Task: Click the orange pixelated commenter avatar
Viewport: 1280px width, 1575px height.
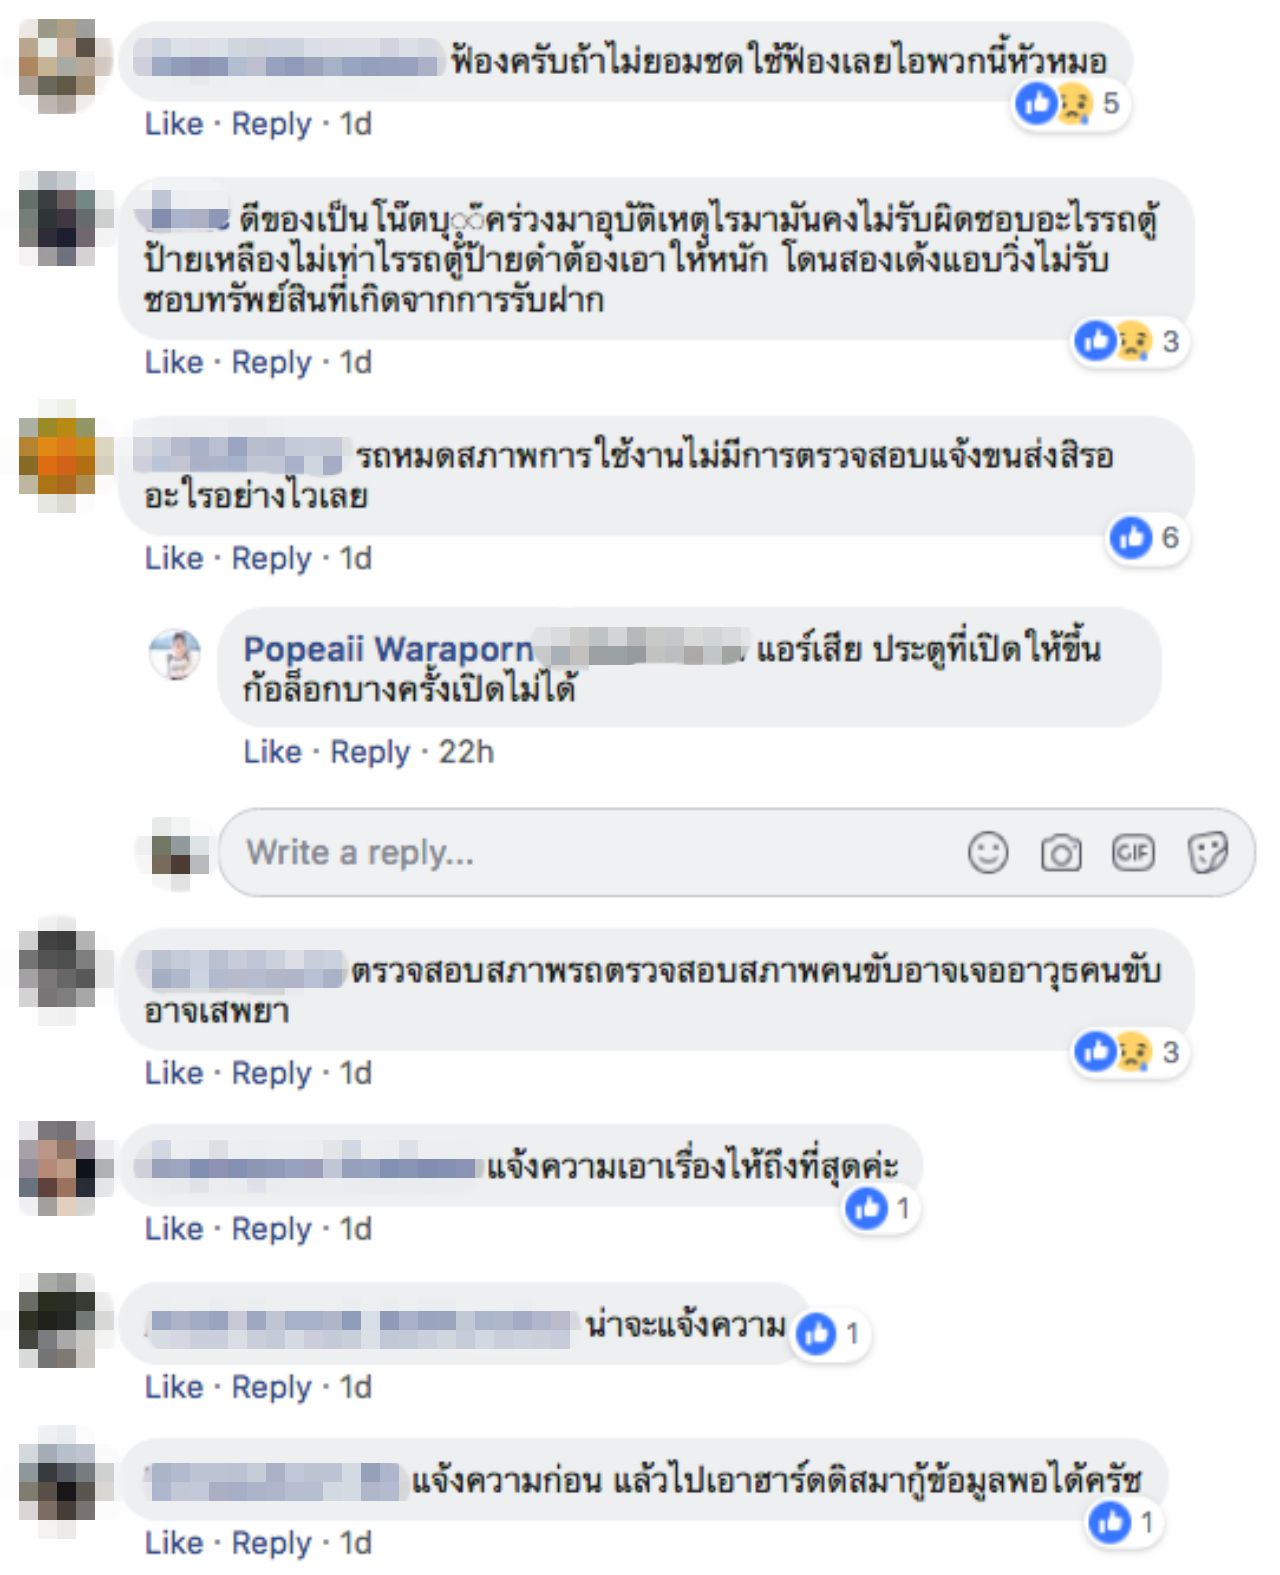Action: (x=59, y=458)
